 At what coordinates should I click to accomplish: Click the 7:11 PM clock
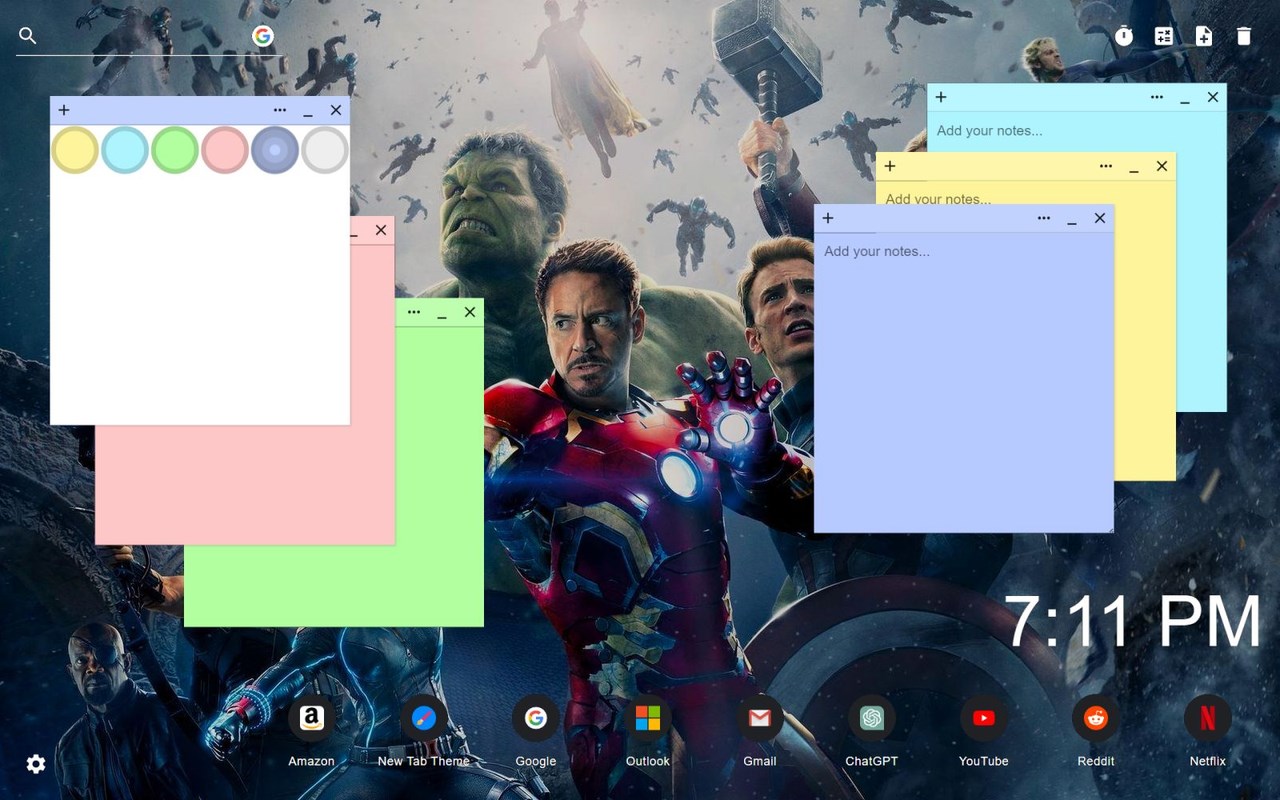1133,622
